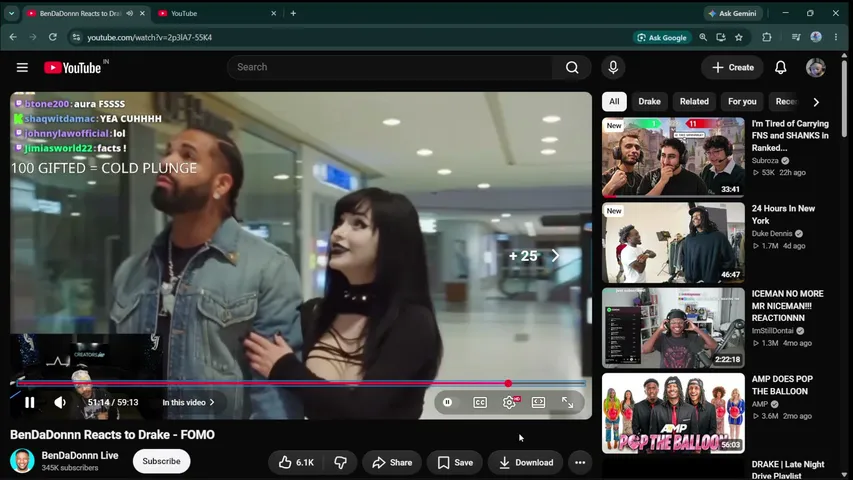853x480 pixels.
Task: Open ICEMAN NO MORE MR NICEMAN video title
Action: (787, 306)
